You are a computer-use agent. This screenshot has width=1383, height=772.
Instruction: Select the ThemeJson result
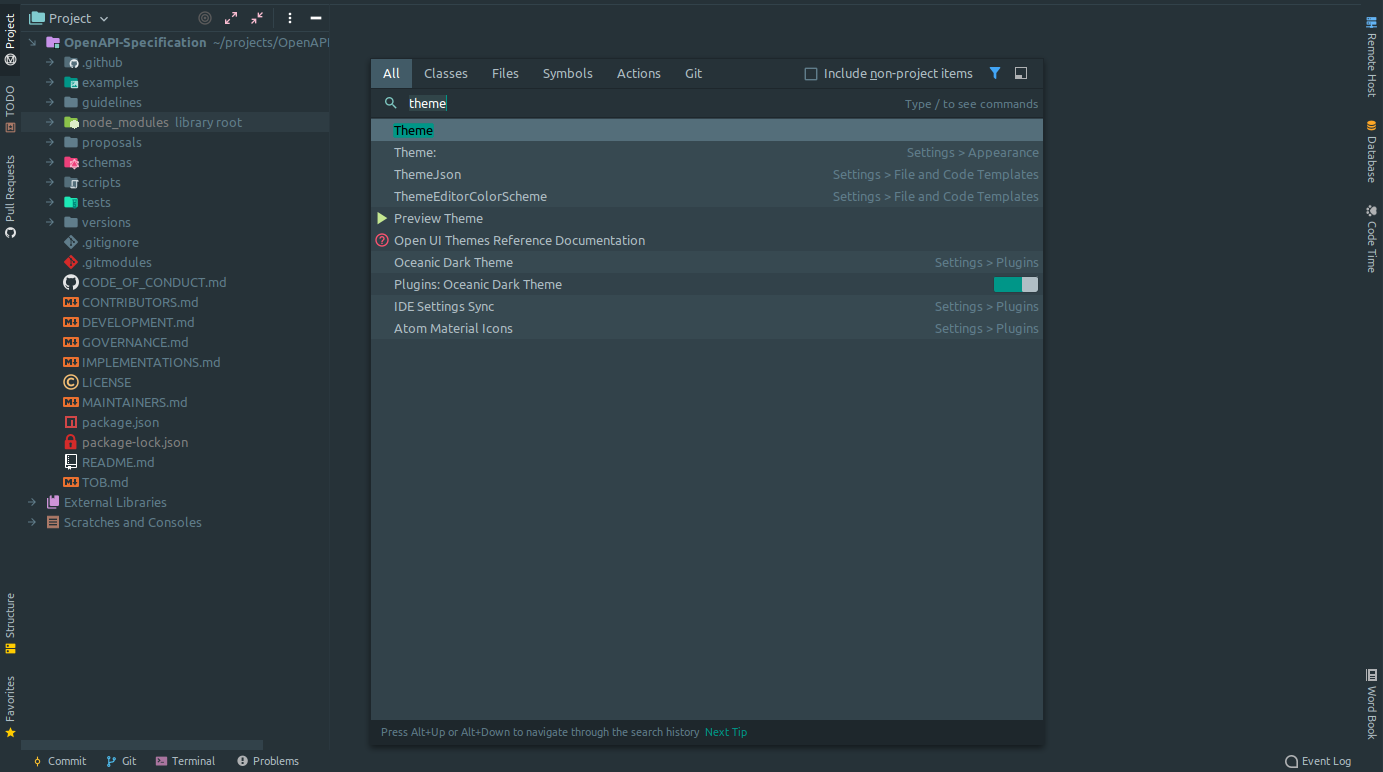[707, 174]
